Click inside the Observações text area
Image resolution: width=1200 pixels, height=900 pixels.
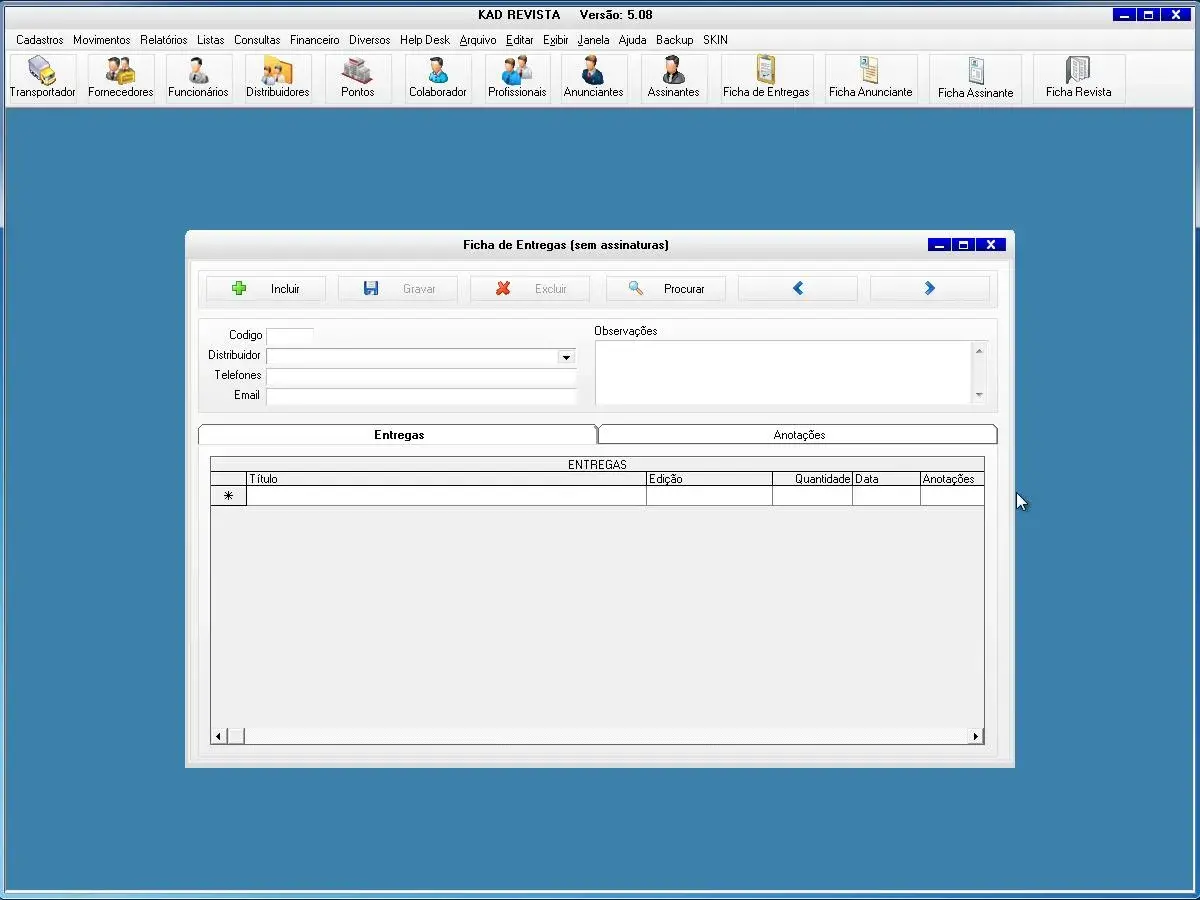coord(782,372)
